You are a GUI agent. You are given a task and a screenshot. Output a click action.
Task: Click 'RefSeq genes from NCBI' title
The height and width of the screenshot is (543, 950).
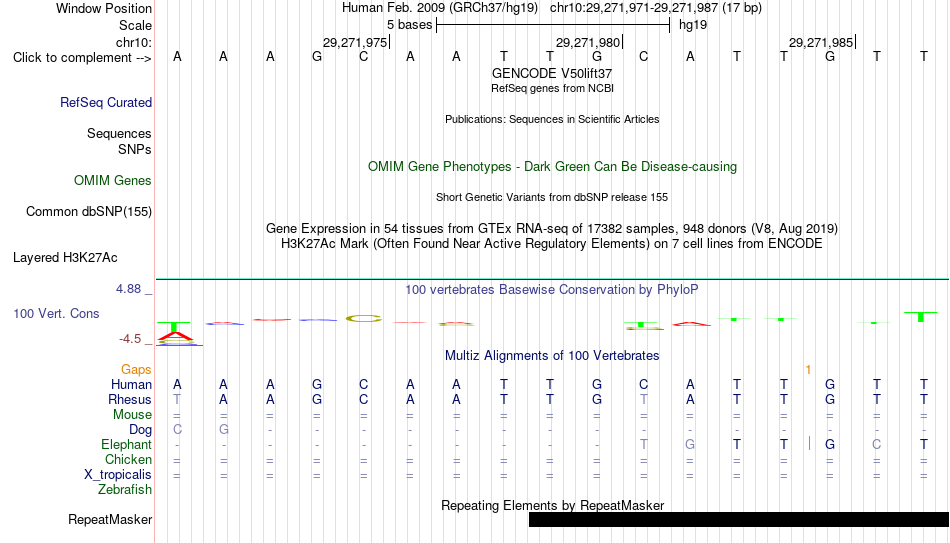tap(552, 88)
